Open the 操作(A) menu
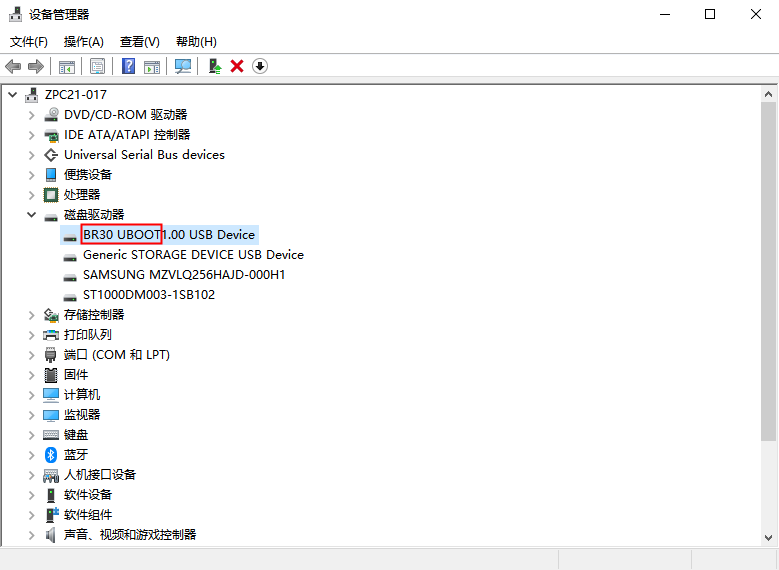 pyautogui.click(x=83, y=42)
